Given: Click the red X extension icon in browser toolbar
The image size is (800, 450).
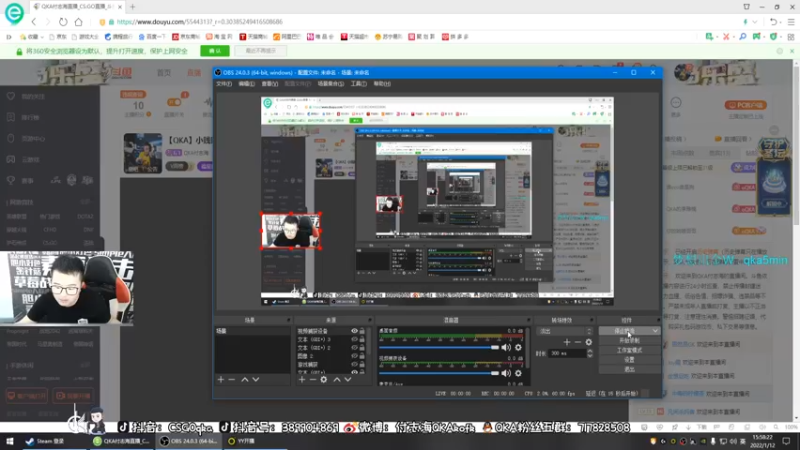Looking at the screenshot, I should tap(726, 37).
